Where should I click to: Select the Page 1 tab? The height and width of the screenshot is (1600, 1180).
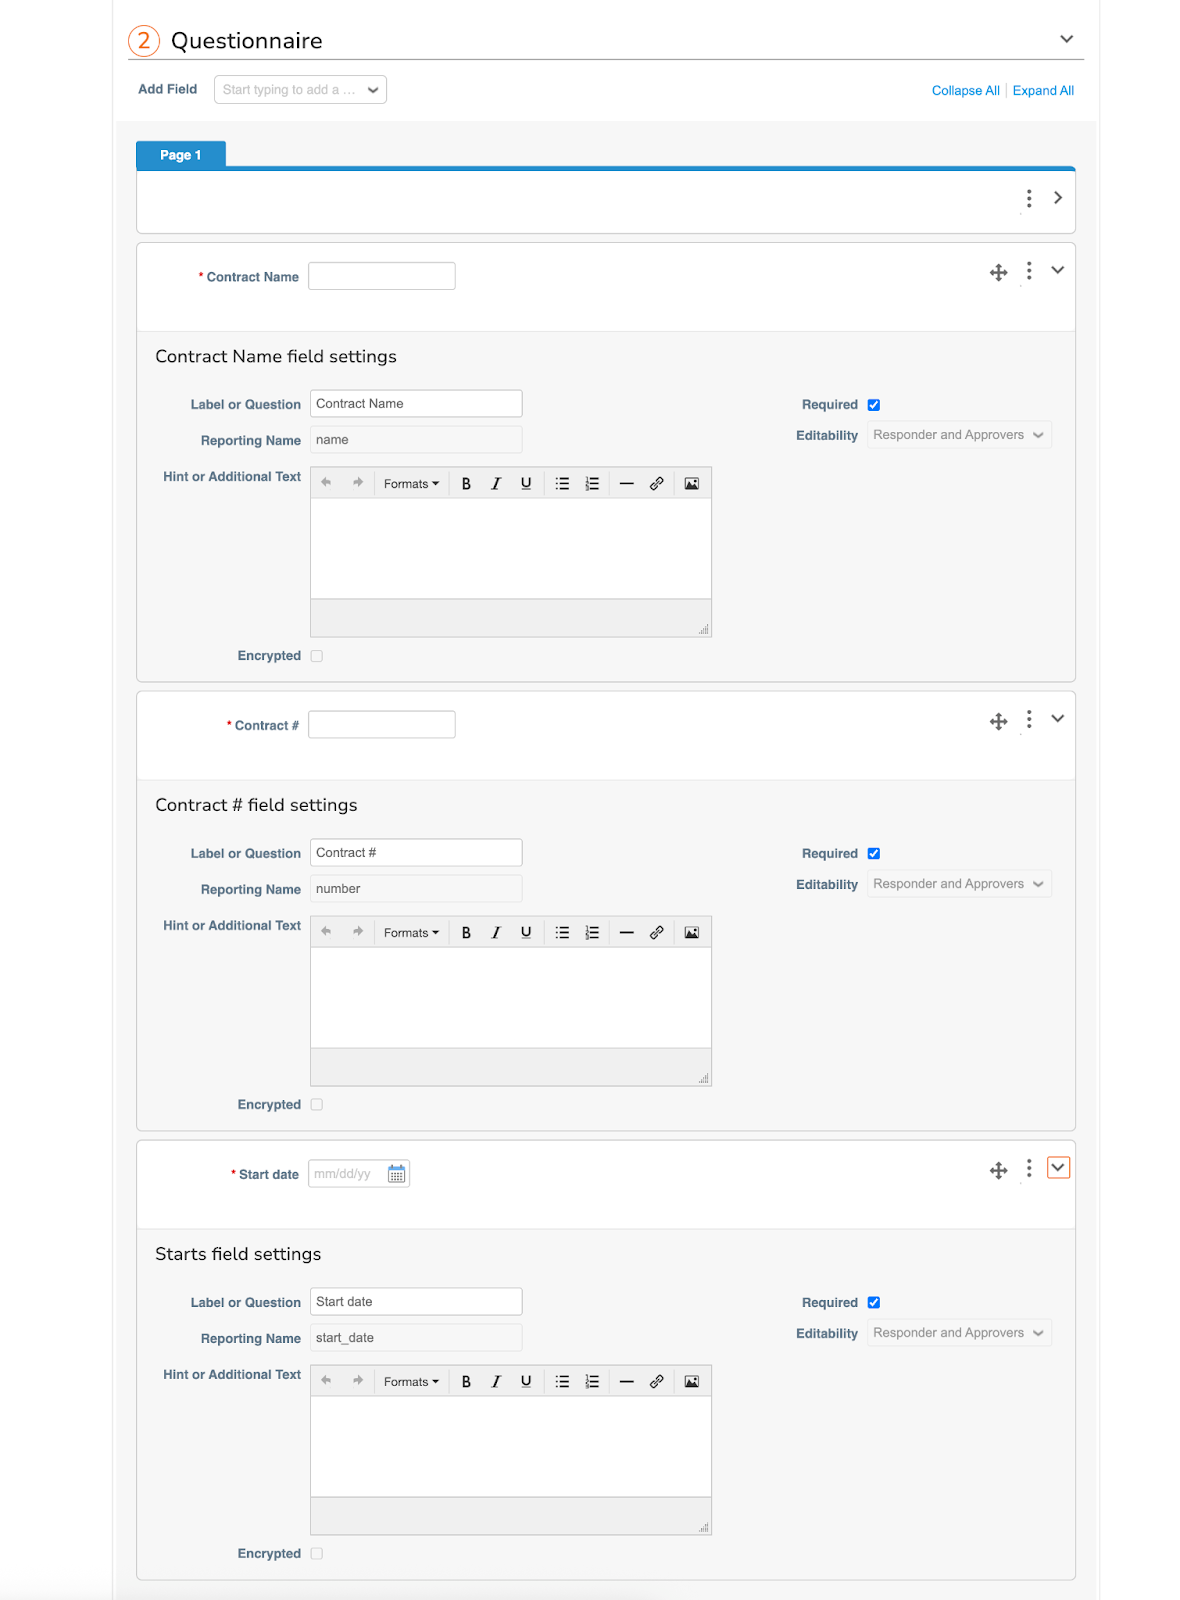pyautogui.click(x=181, y=155)
